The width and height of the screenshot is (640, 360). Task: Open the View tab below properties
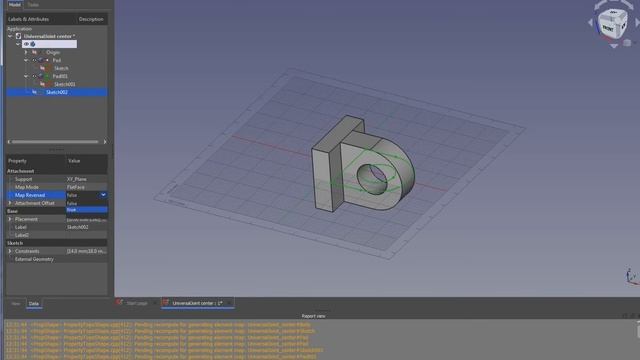[16, 304]
